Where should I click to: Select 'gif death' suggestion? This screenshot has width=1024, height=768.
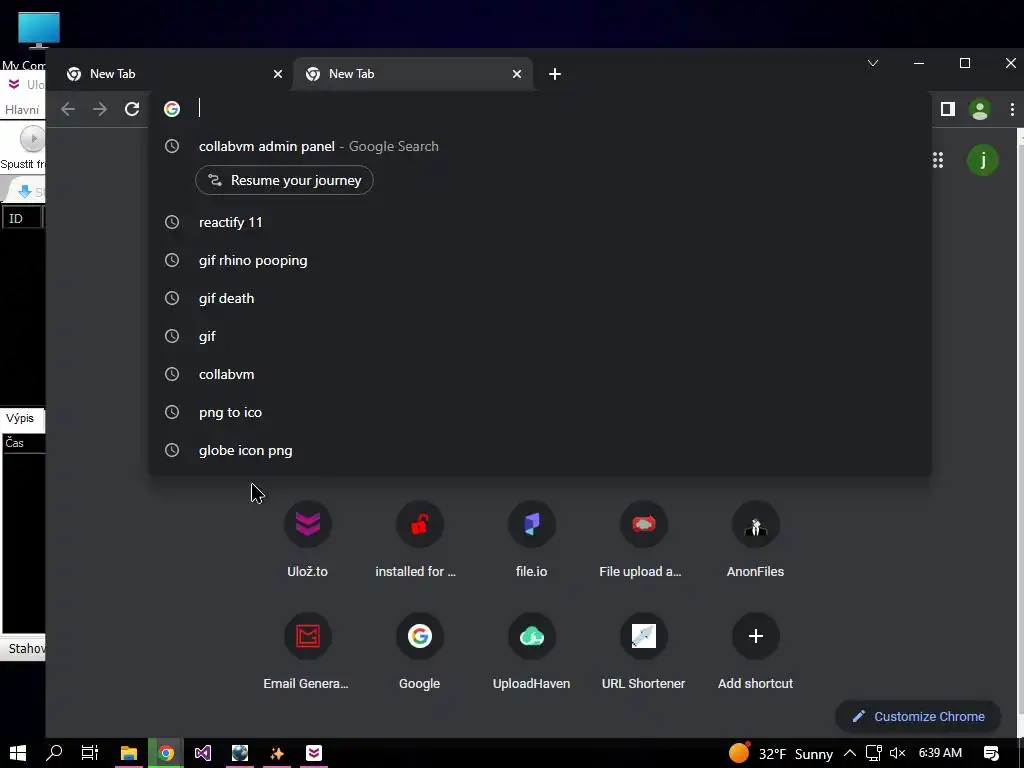pyautogui.click(x=539, y=298)
